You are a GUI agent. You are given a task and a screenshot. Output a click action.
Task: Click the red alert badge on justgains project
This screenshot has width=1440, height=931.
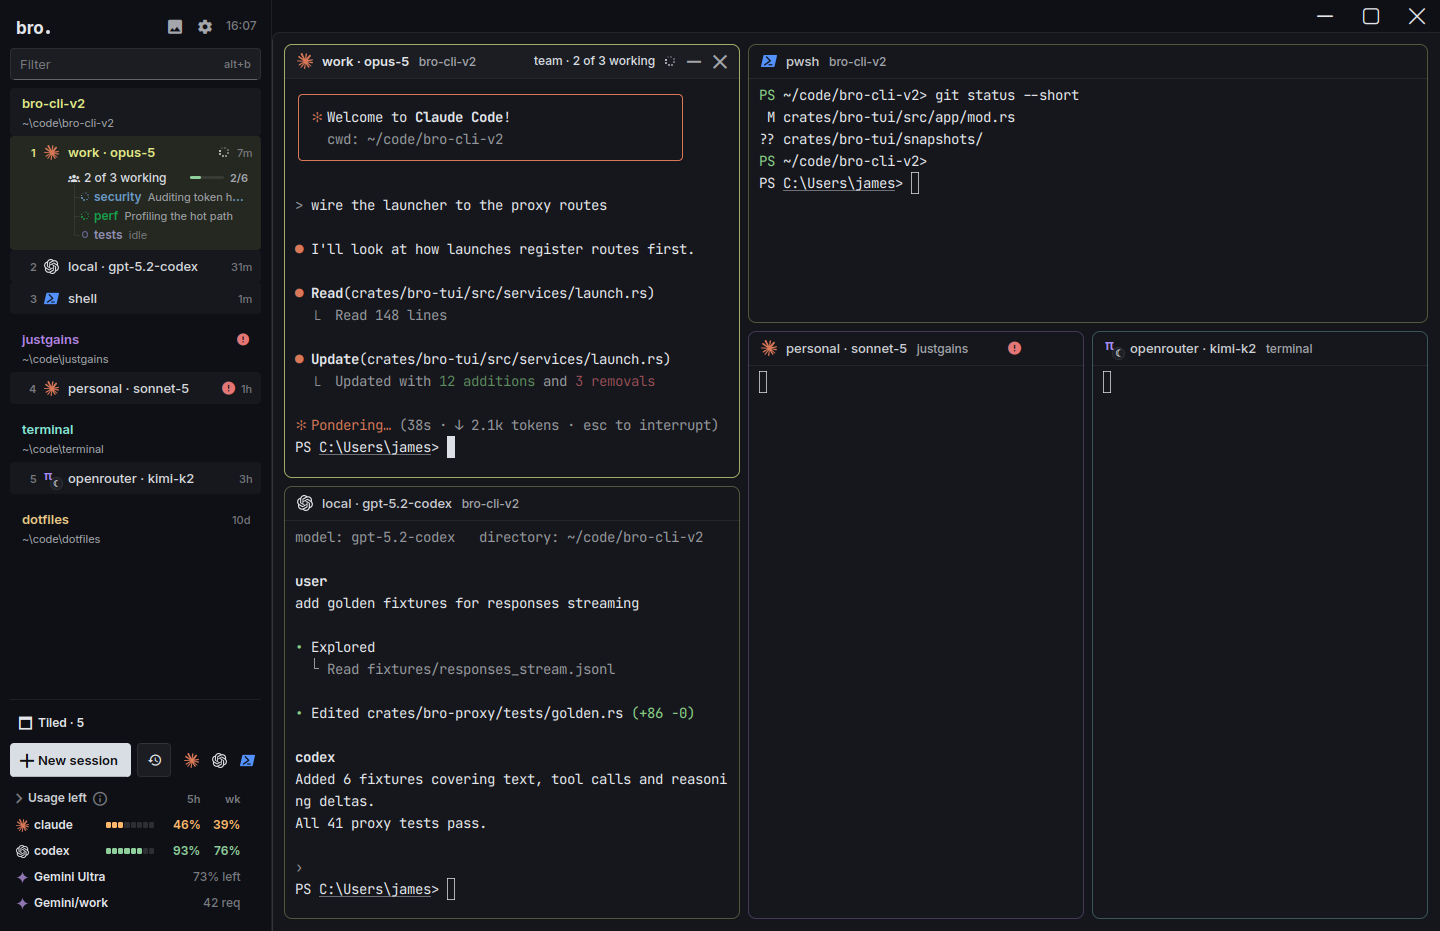(243, 340)
